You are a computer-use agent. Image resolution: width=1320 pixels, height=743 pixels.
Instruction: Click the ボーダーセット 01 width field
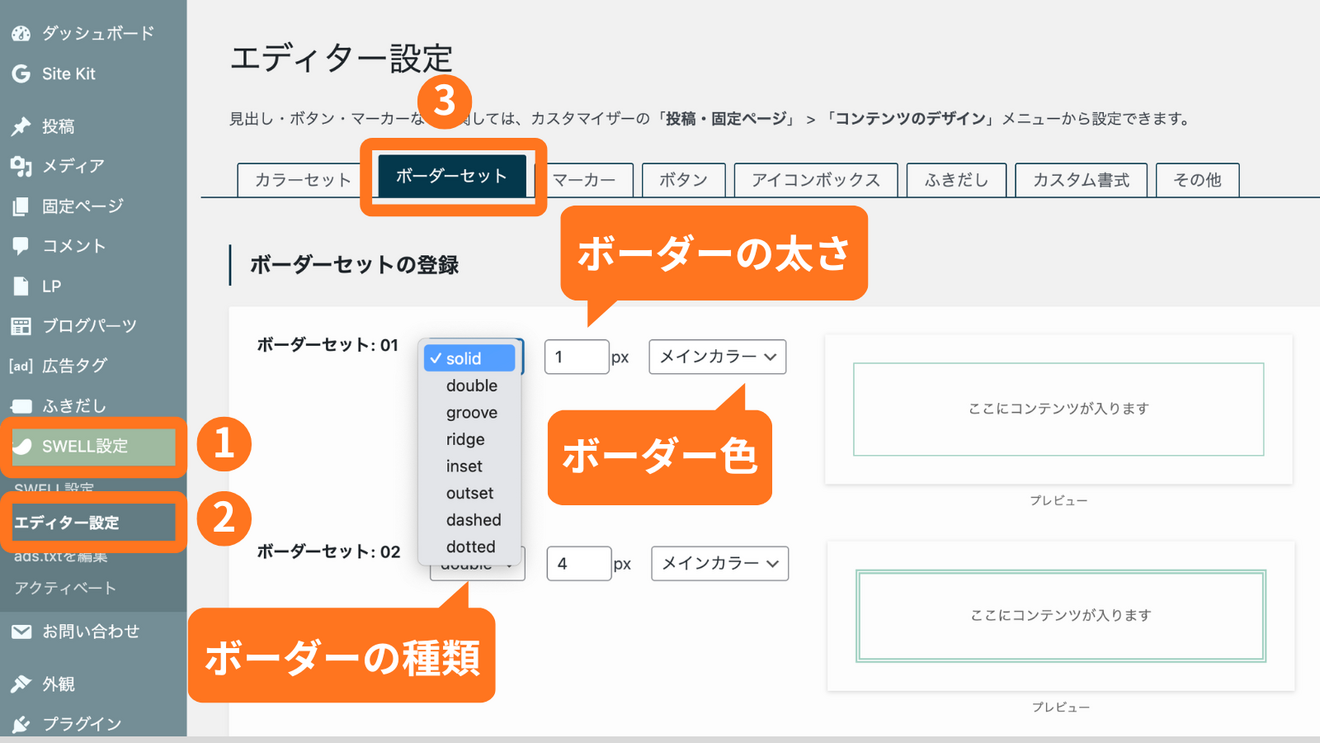click(577, 357)
